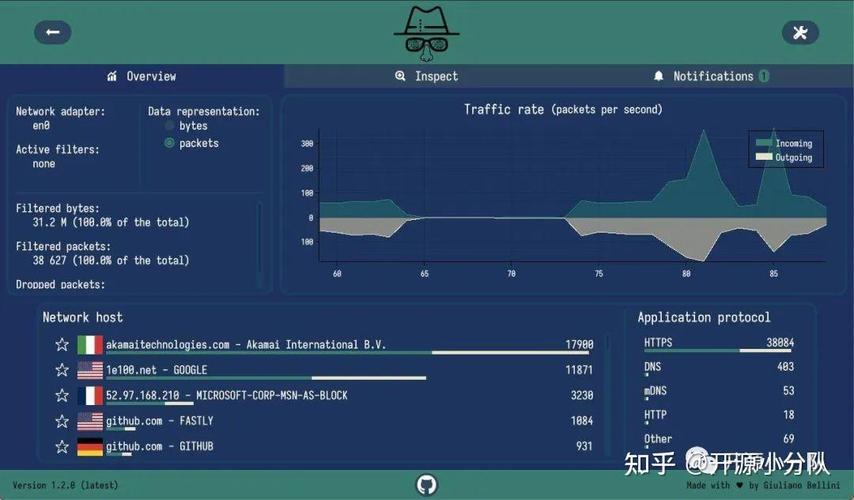Star the 52.97.168.210 Microsoft host
Image resolution: width=854 pixels, height=500 pixels.
tap(62, 395)
